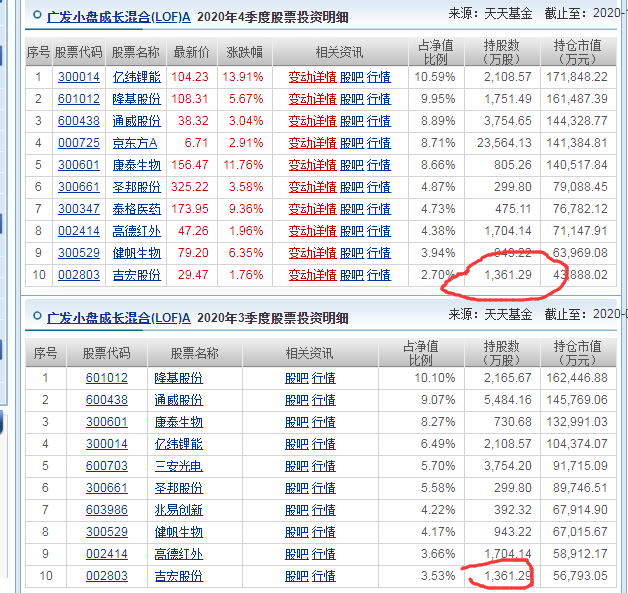Click stock name 亿纬锂能 in the Q4 table
This screenshot has width=628, height=593.
tap(137, 76)
